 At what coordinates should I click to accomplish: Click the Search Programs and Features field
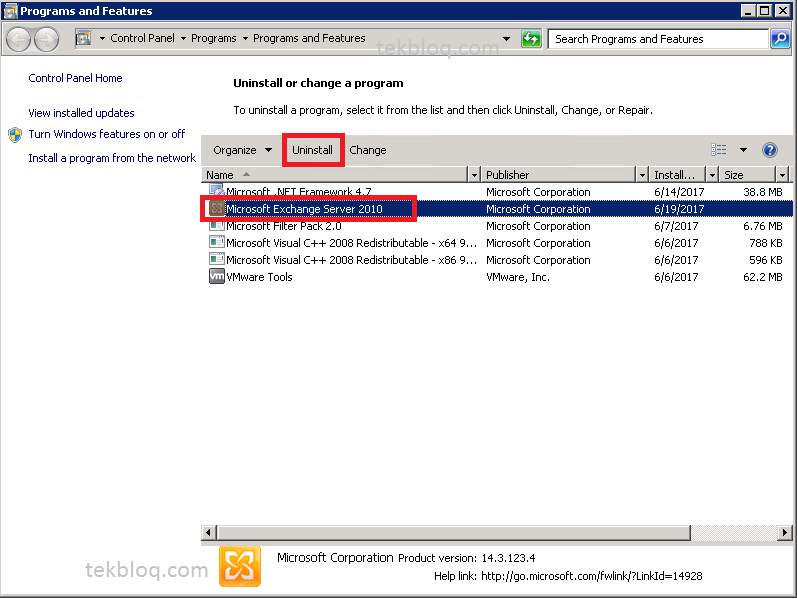[658, 39]
